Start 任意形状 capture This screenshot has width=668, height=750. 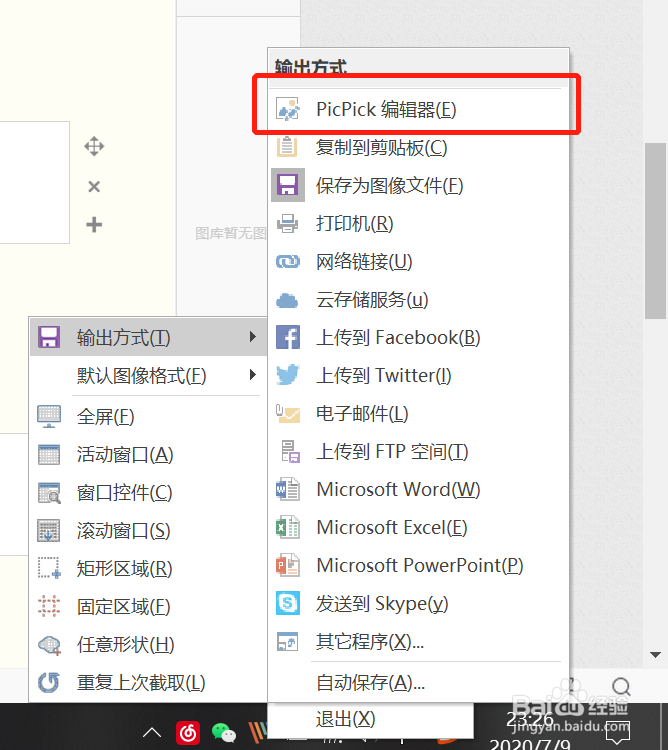[148, 645]
